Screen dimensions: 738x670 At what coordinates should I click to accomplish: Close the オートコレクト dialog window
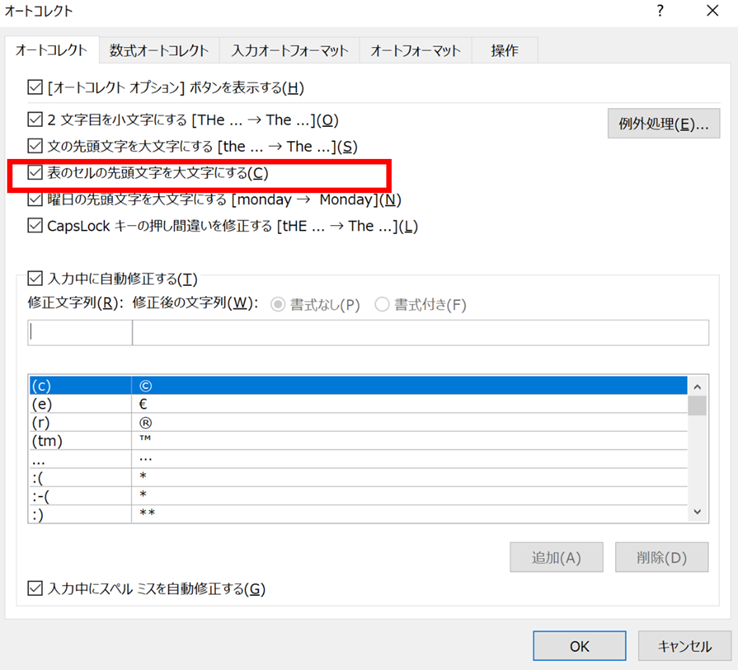712,11
